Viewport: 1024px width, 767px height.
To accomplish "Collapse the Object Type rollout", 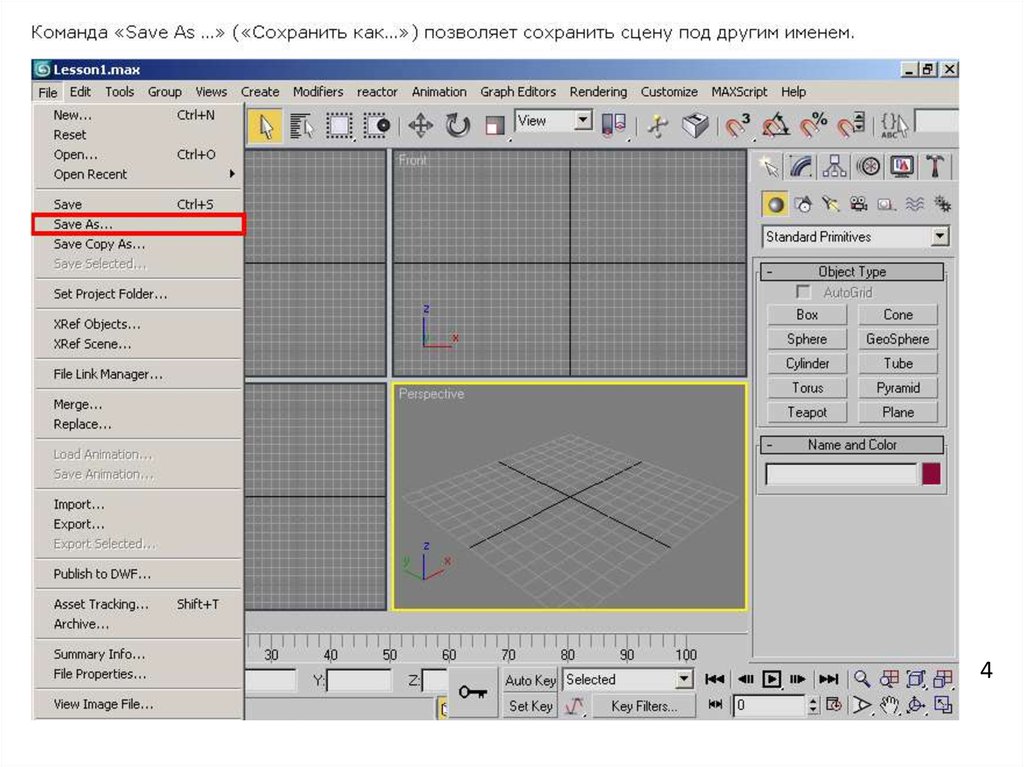I will coord(851,272).
